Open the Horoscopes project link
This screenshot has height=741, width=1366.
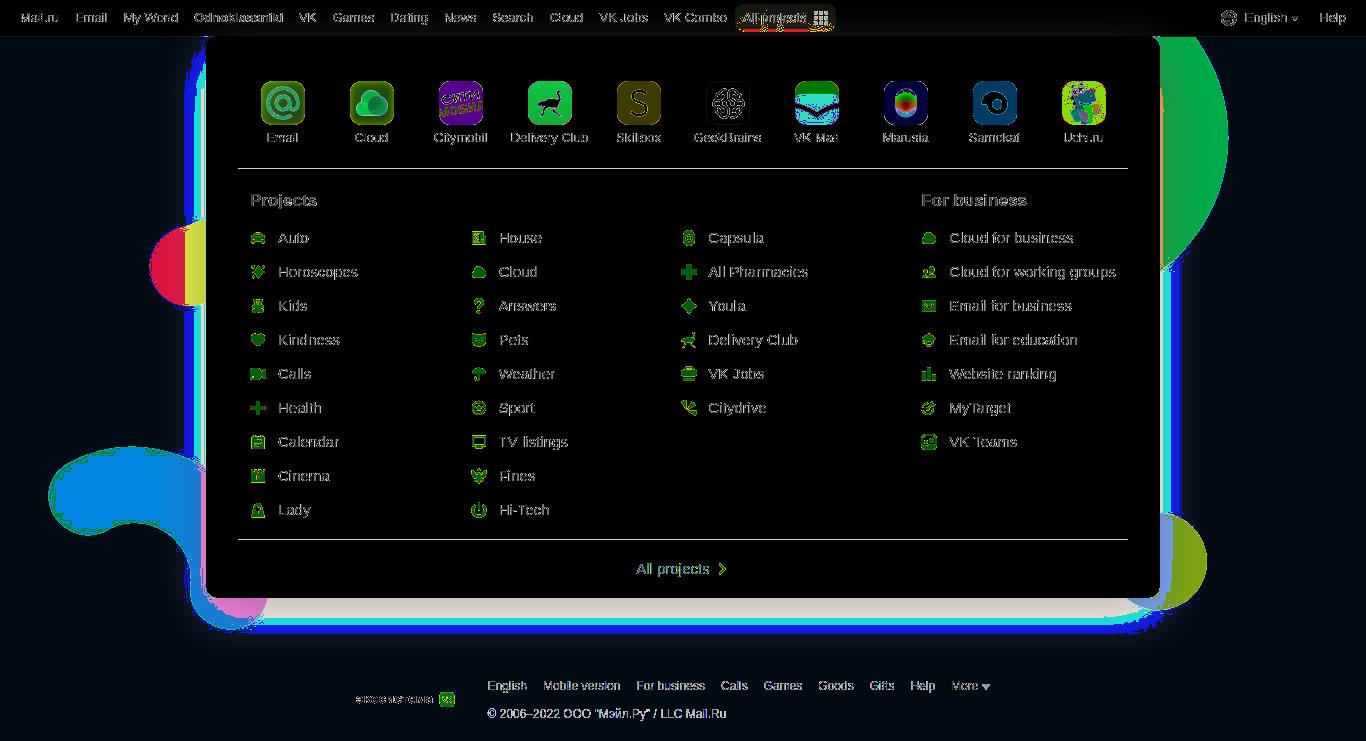pos(318,272)
